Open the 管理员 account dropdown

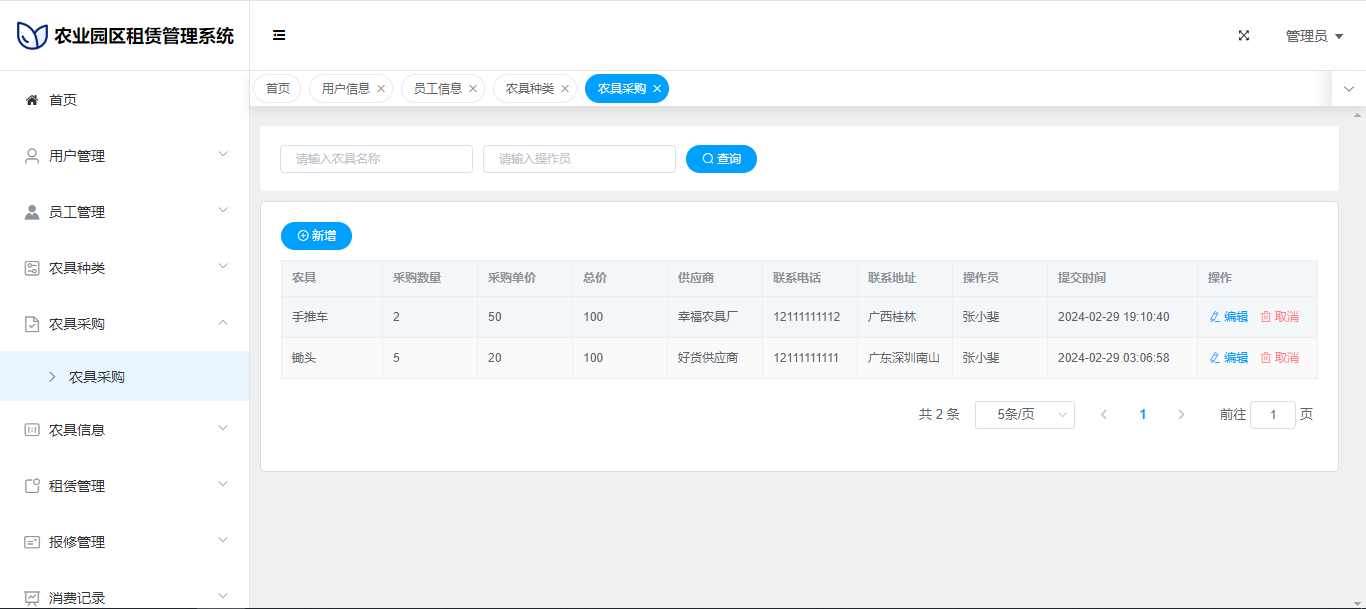(1313, 36)
